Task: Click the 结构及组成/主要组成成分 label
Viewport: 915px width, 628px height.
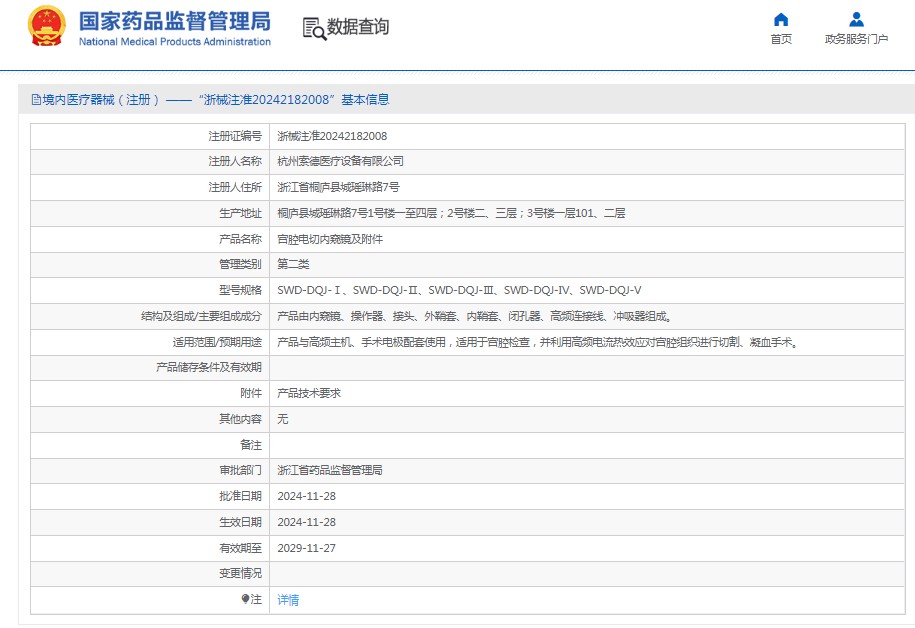Action: (201, 316)
